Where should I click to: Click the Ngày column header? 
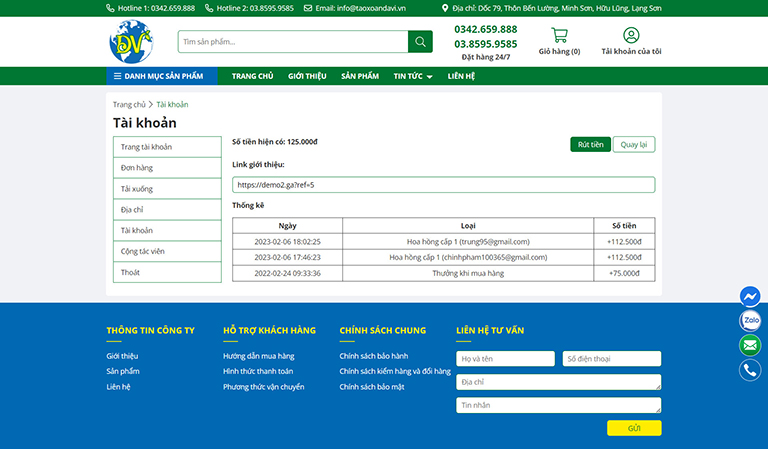[288, 226]
